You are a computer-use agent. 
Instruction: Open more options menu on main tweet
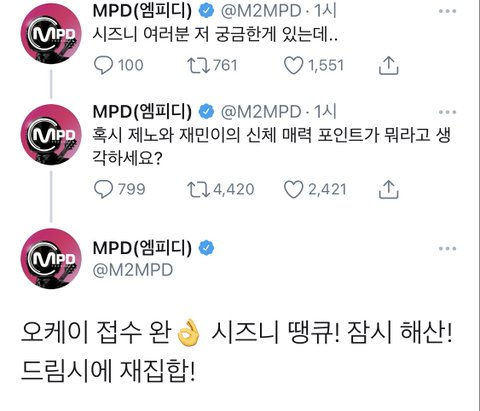(x=447, y=248)
